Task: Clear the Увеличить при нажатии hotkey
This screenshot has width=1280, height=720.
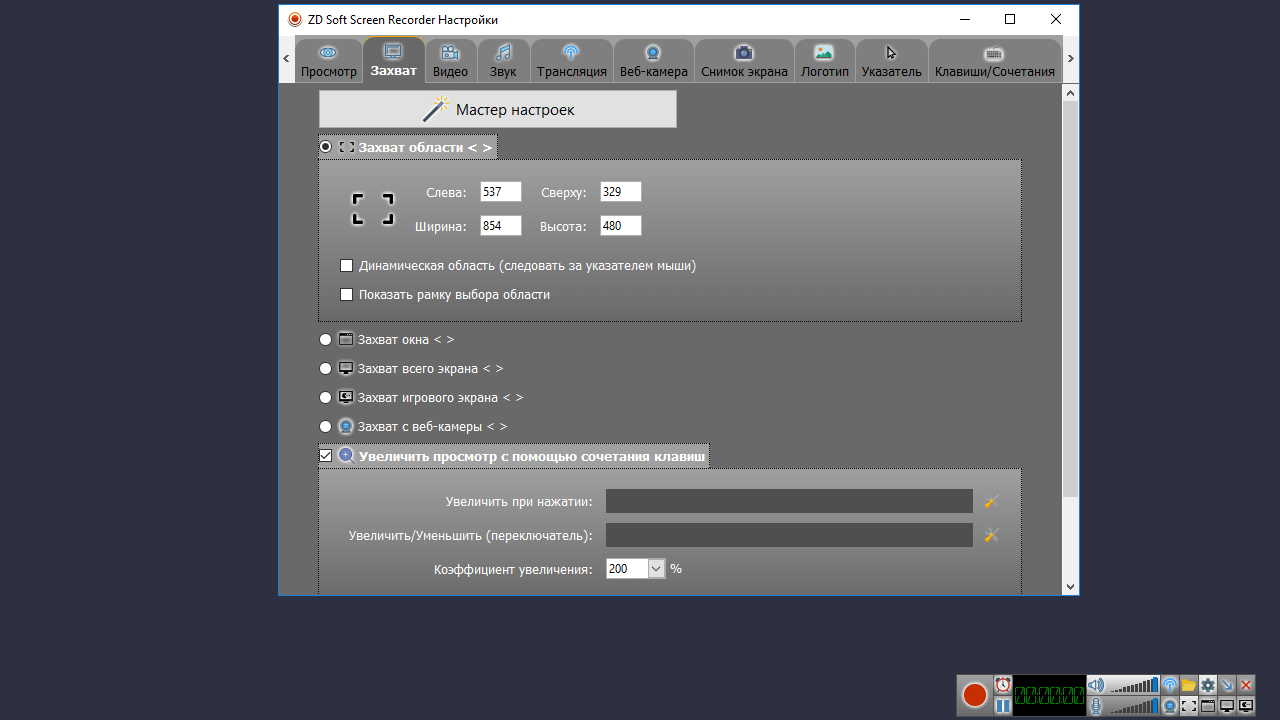Action: 991,501
